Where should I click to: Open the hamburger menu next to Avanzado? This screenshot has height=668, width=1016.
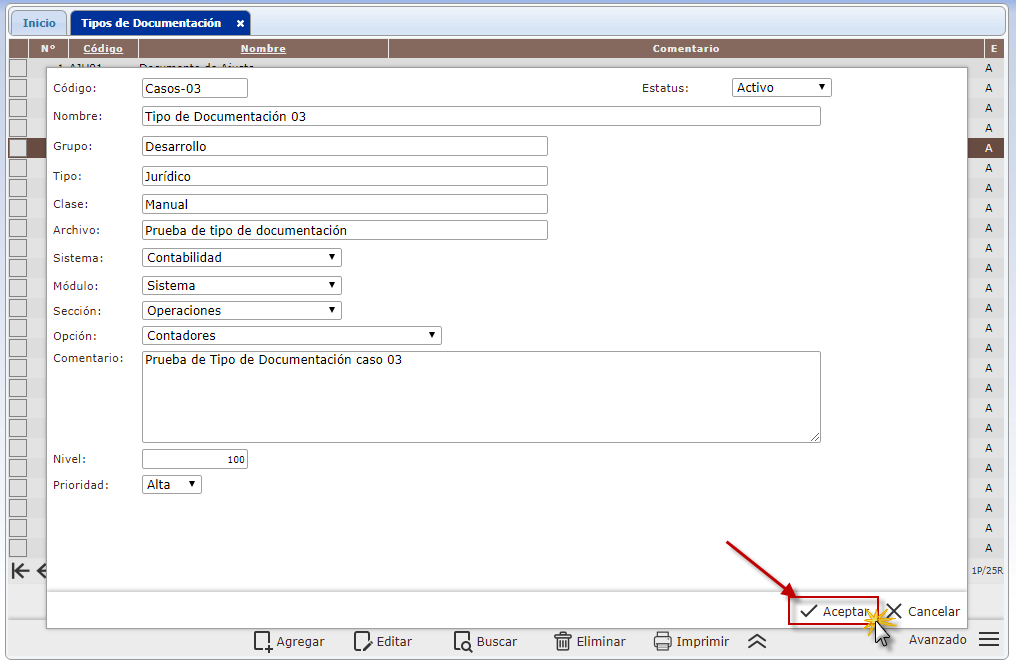pyautogui.click(x=989, y=639)
